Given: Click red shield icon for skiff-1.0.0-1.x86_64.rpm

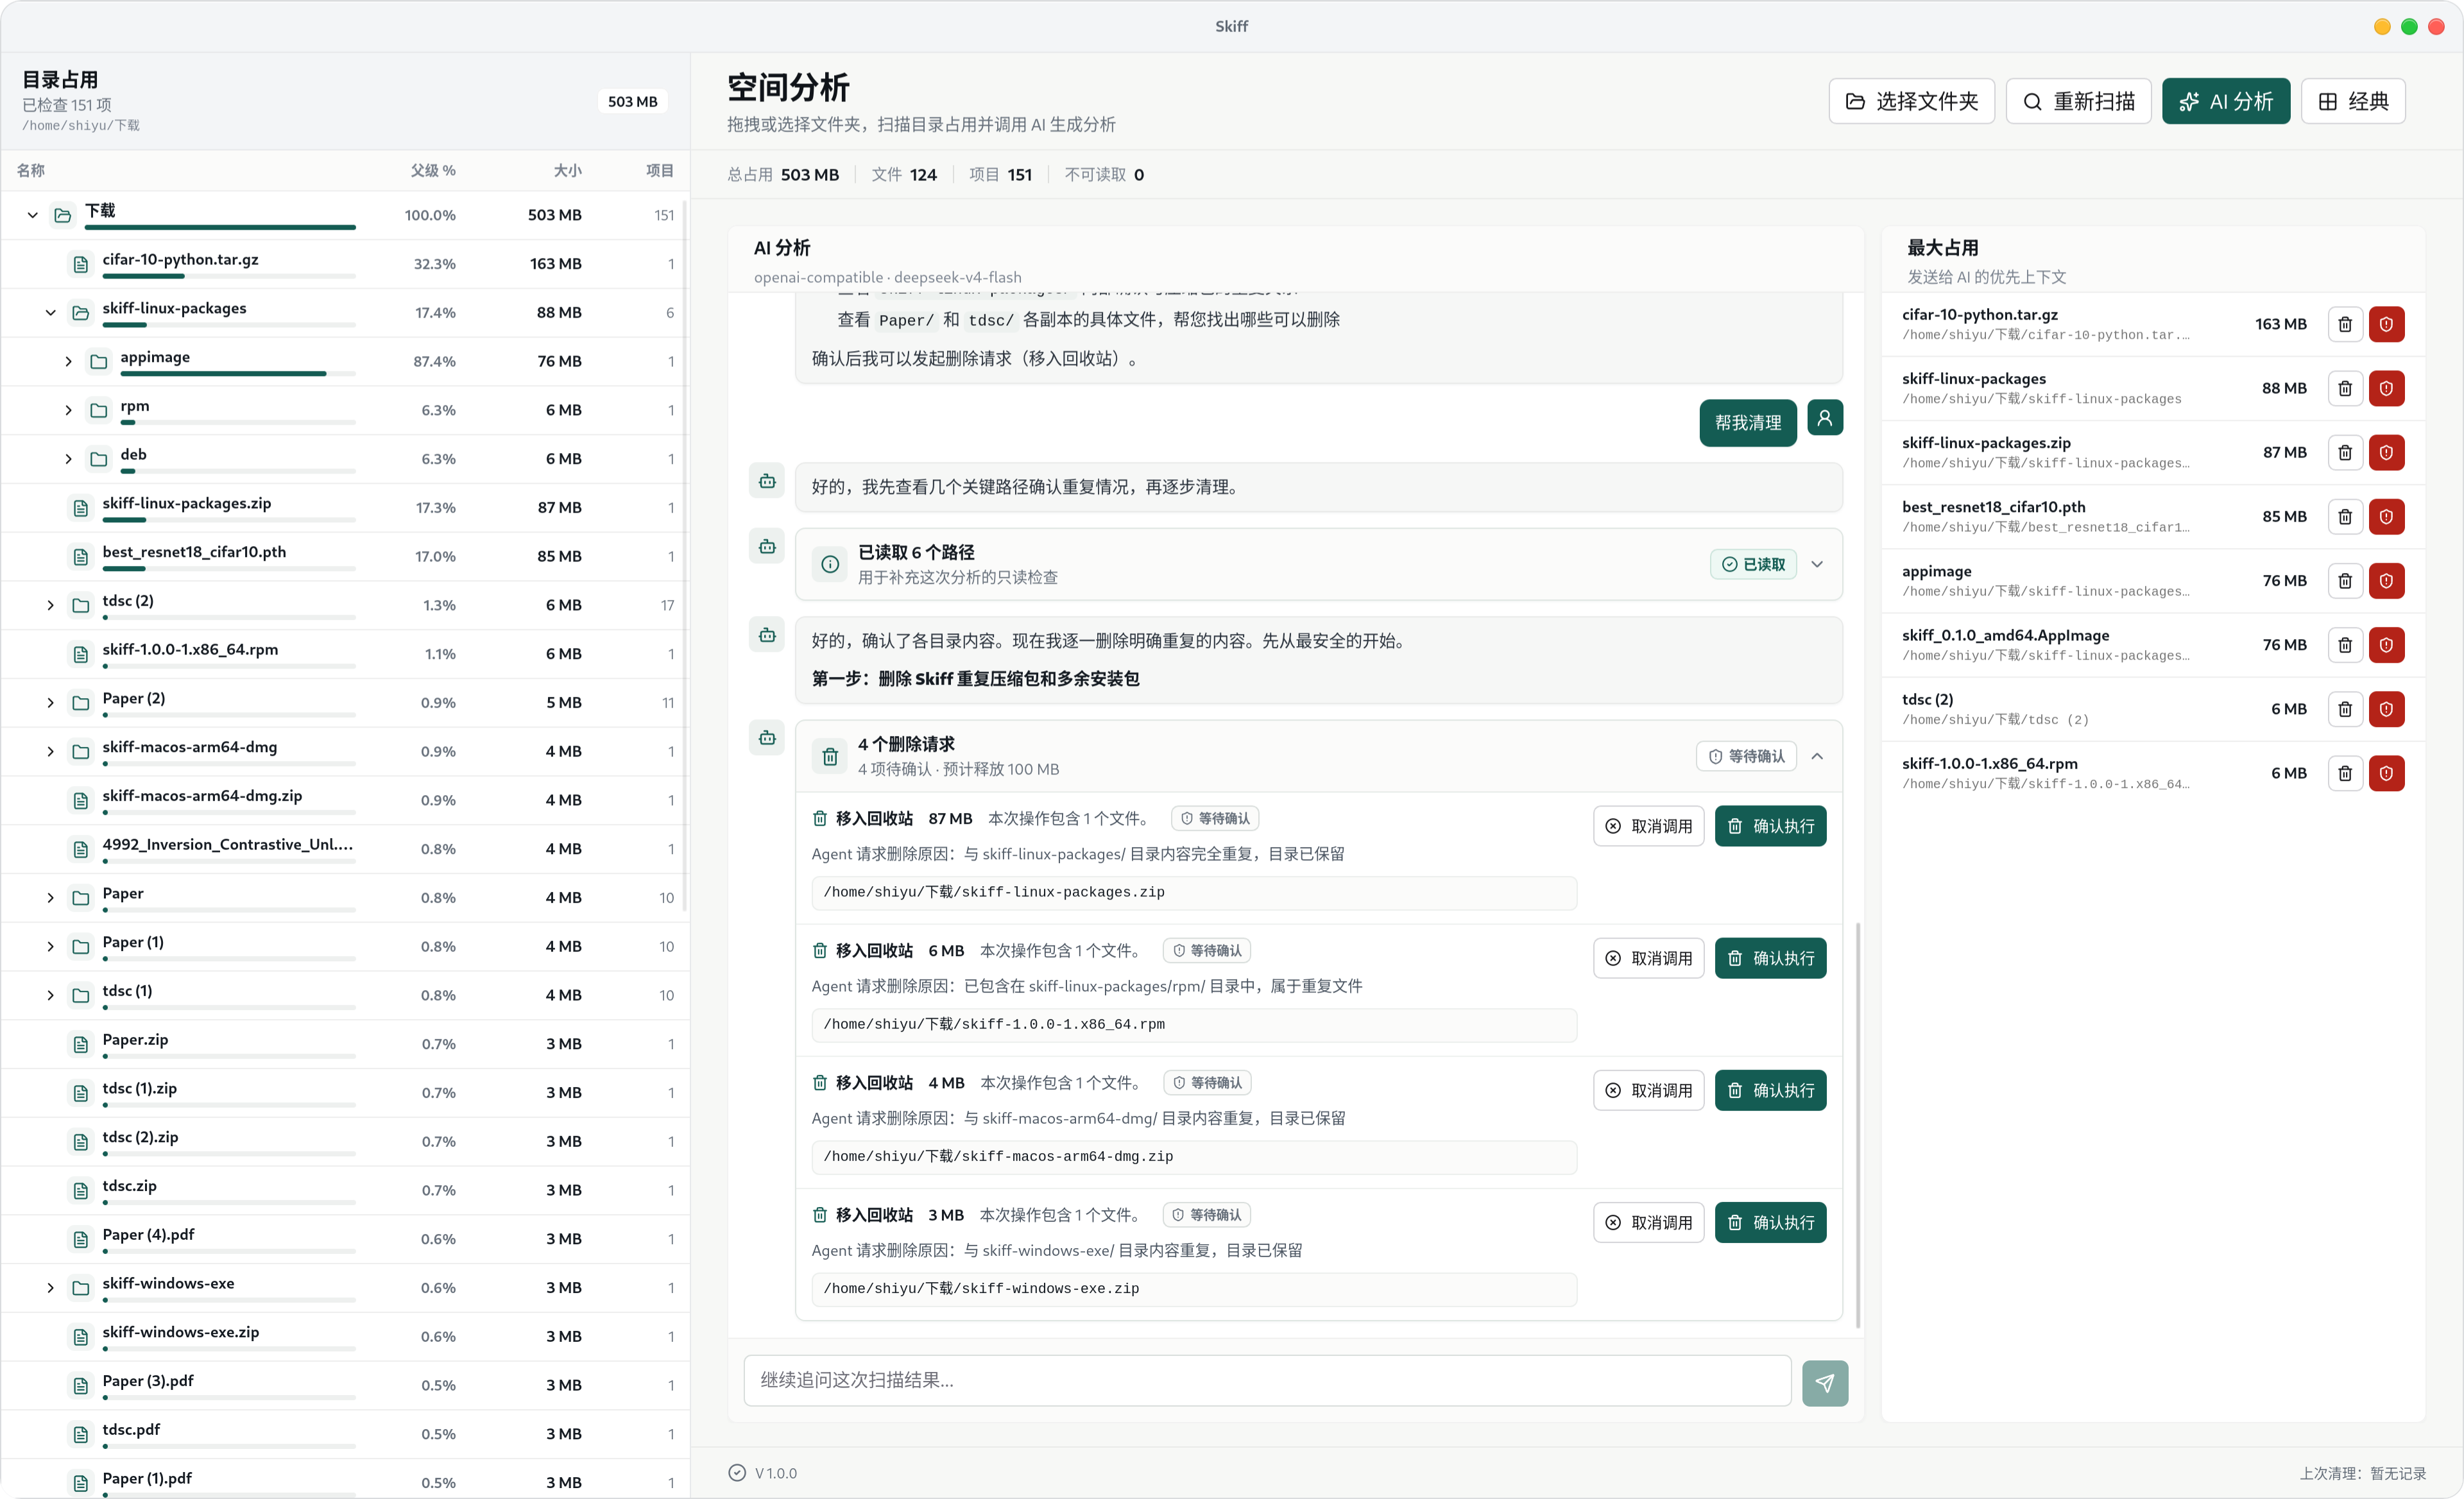Looking at the screenshot, I should (x=2386, y=773).
